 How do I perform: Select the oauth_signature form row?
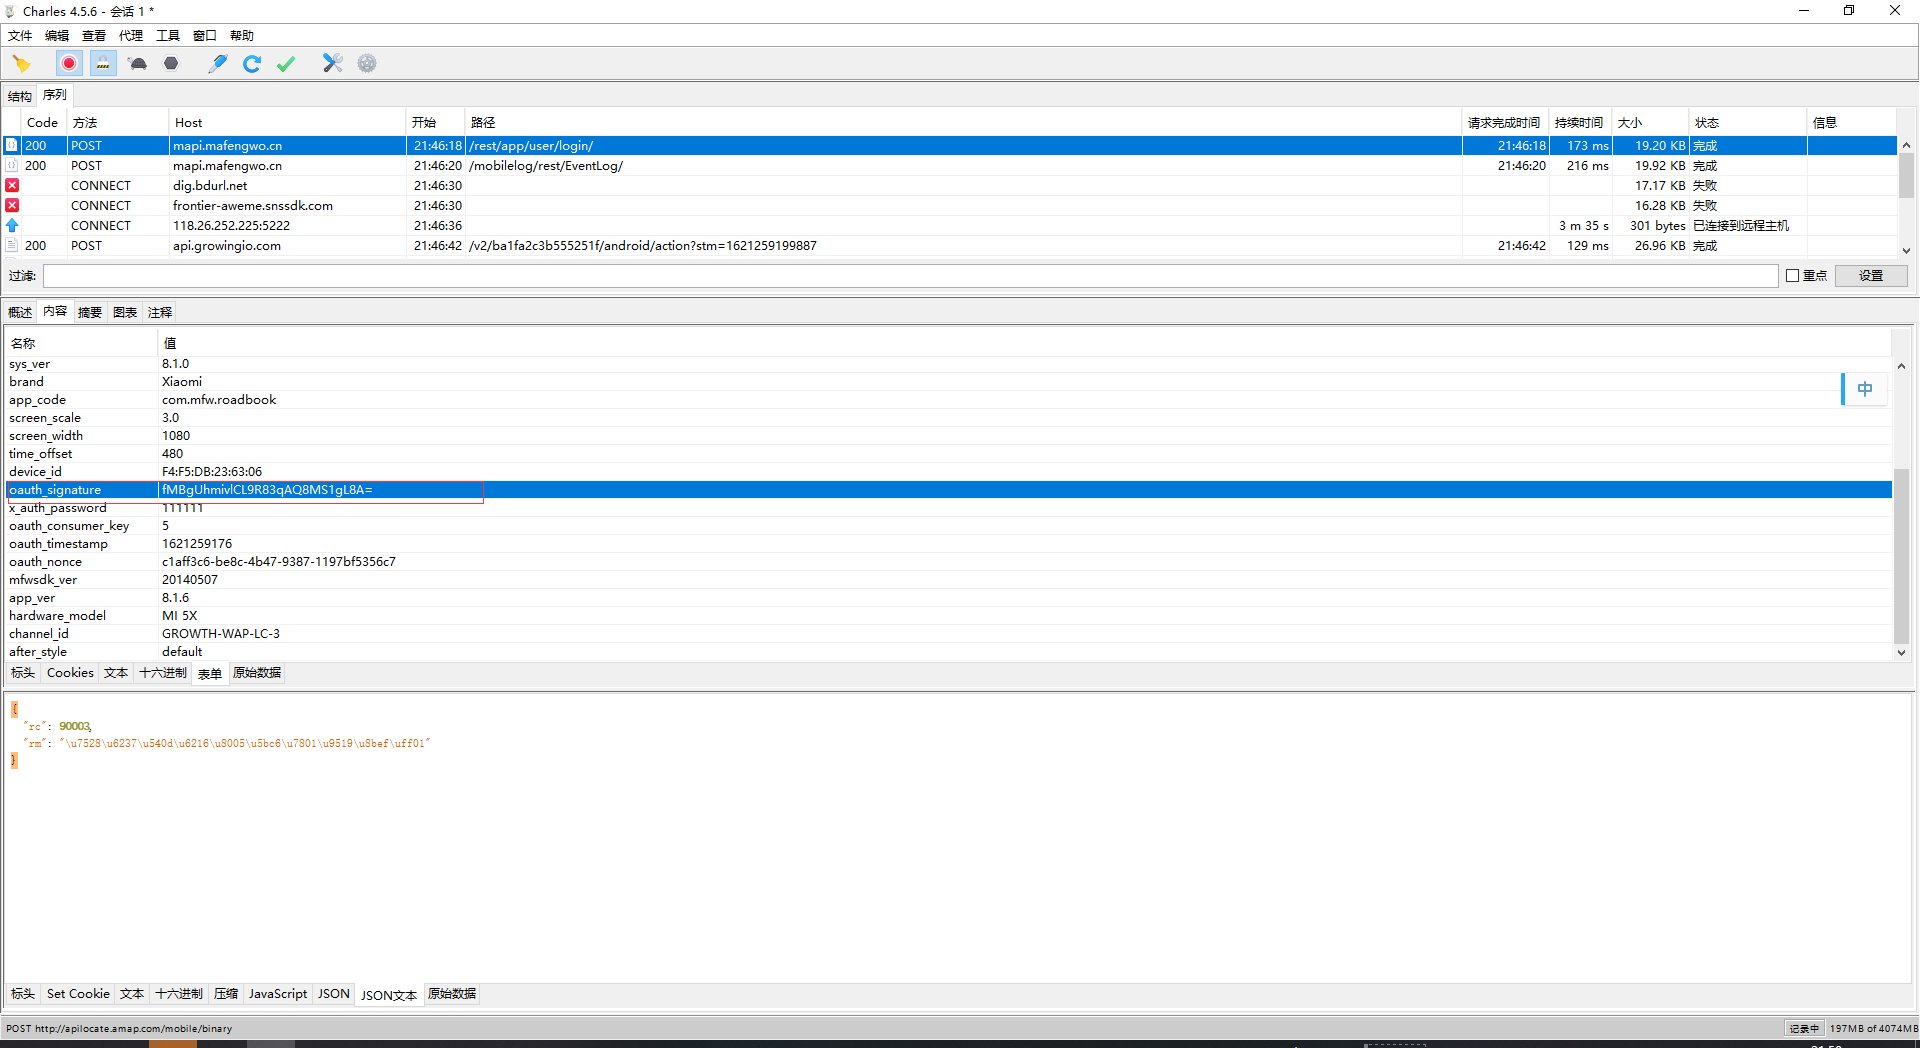pyautogui.click(x=948, y=490)
